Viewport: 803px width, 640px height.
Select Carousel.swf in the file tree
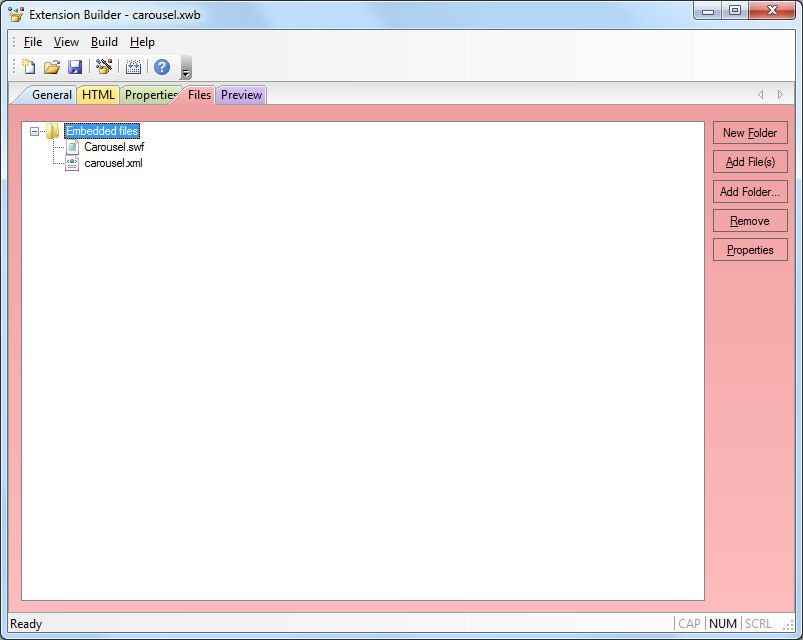114,147
